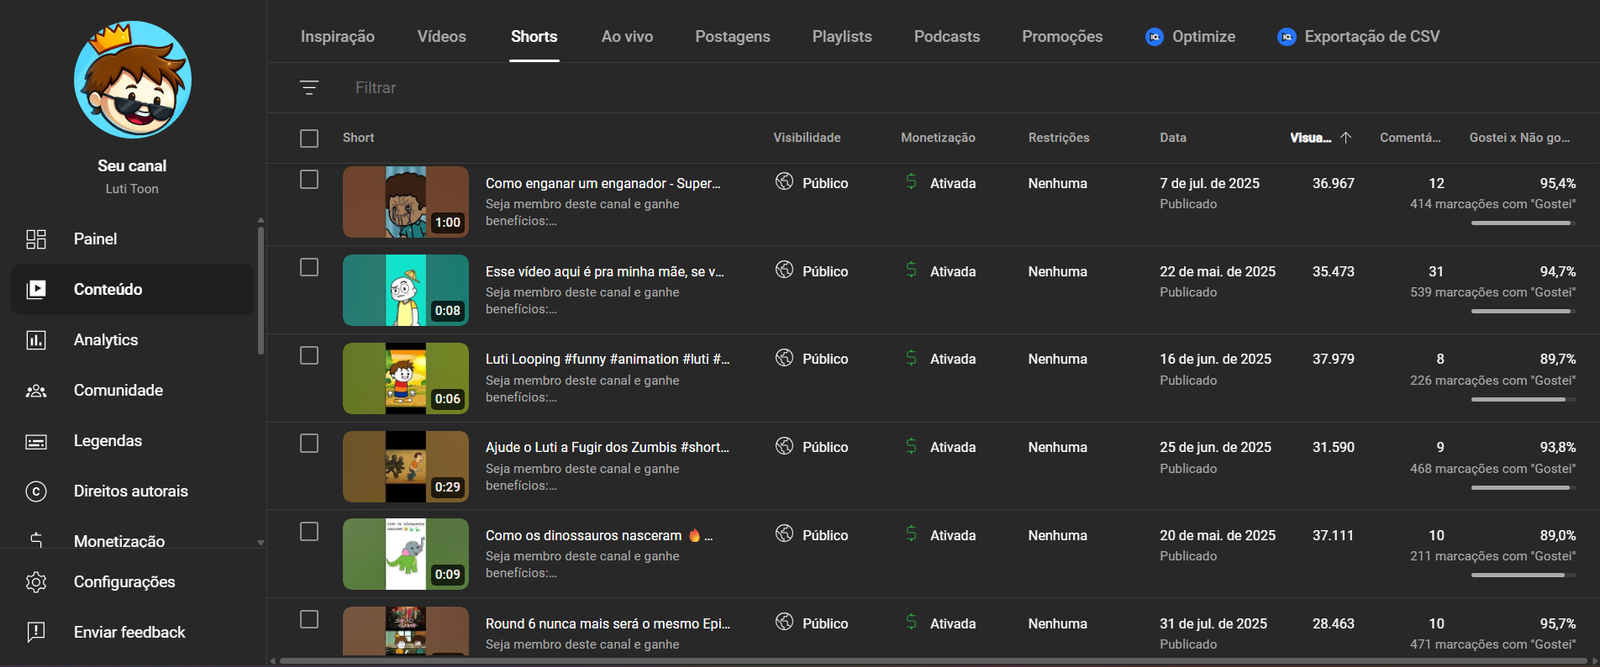Viewport: 1600px width, 667px height.
Task: Click the Enviar feedback icon
Action: (36, 632)
